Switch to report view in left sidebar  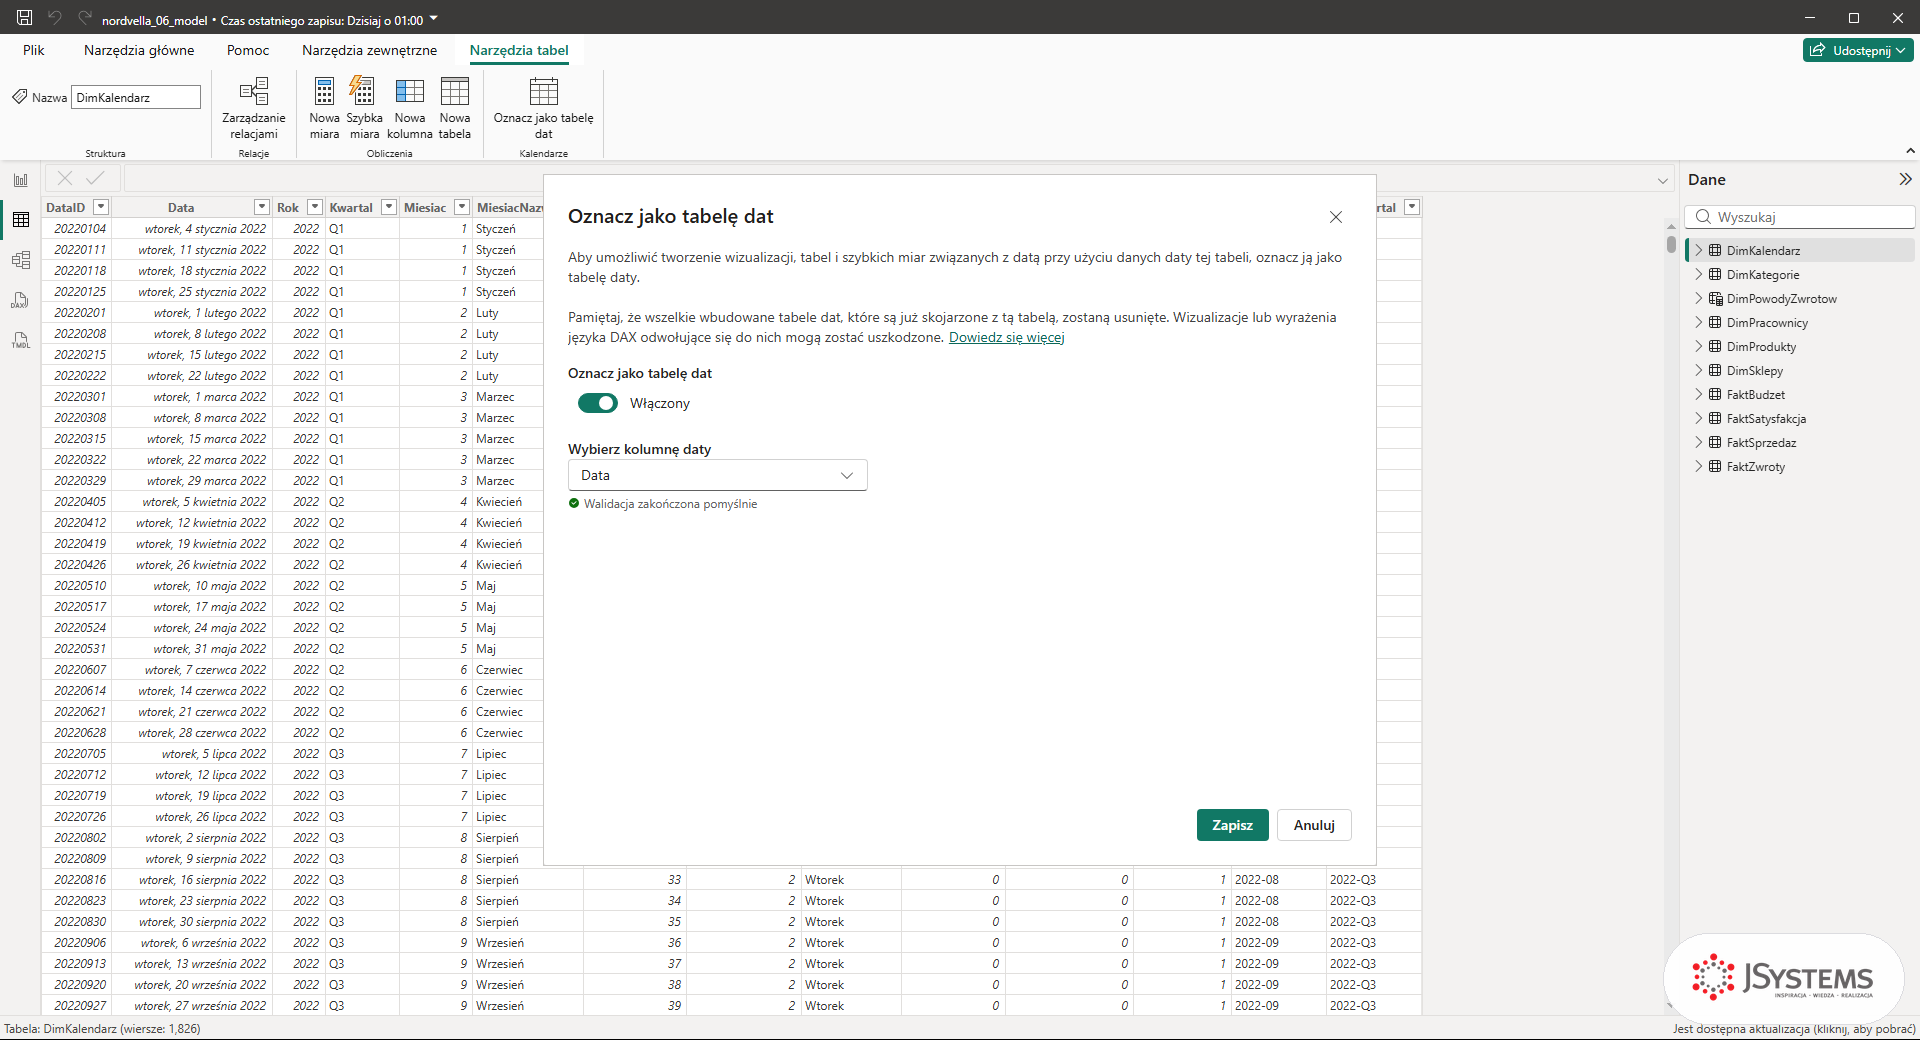point(21,180)
